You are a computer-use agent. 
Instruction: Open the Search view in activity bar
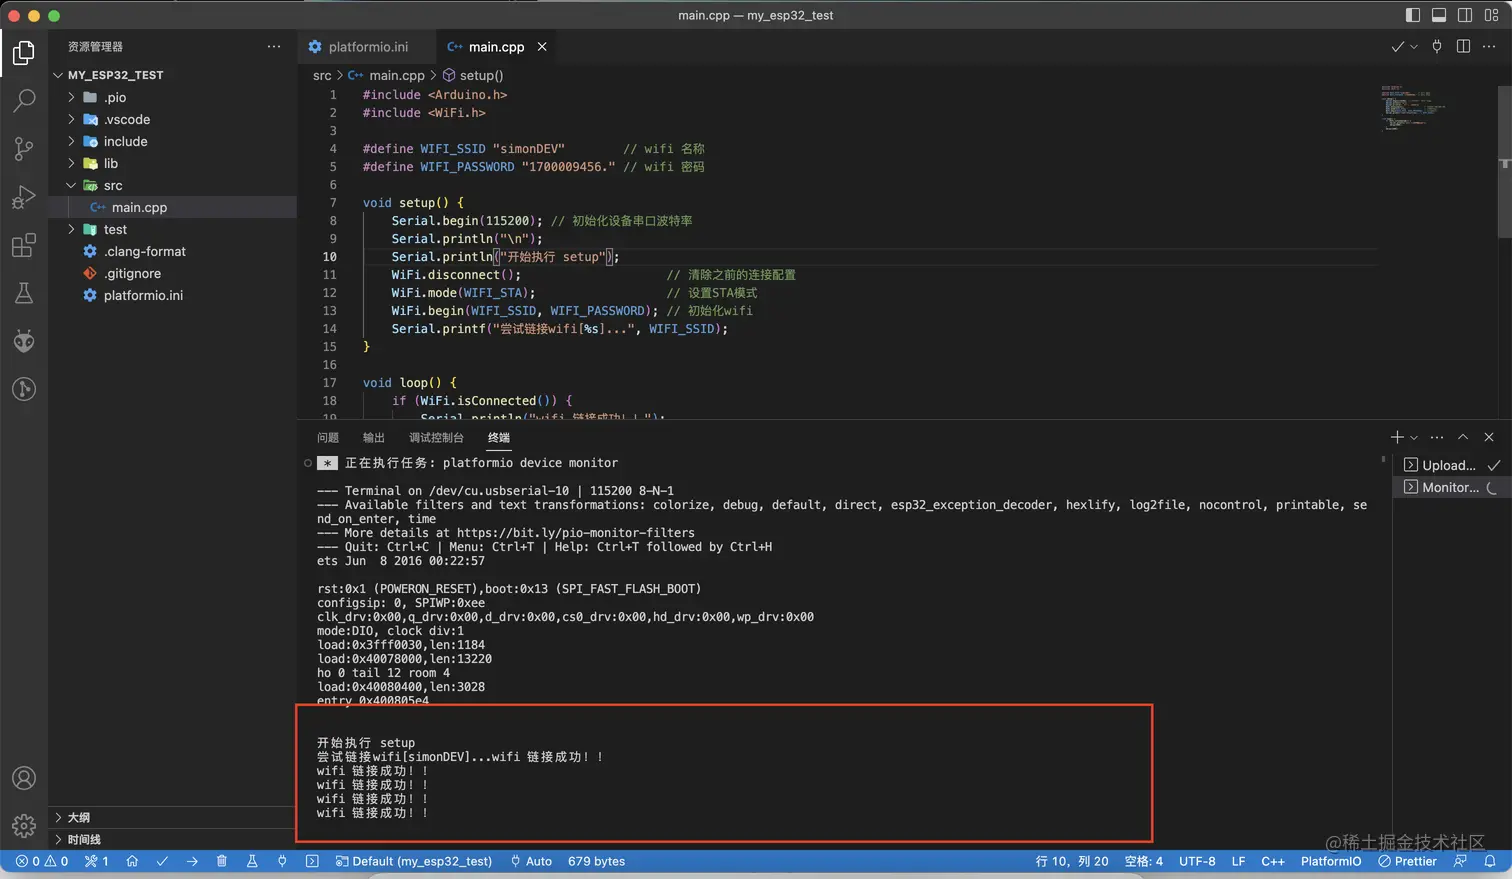click(24, 100)
